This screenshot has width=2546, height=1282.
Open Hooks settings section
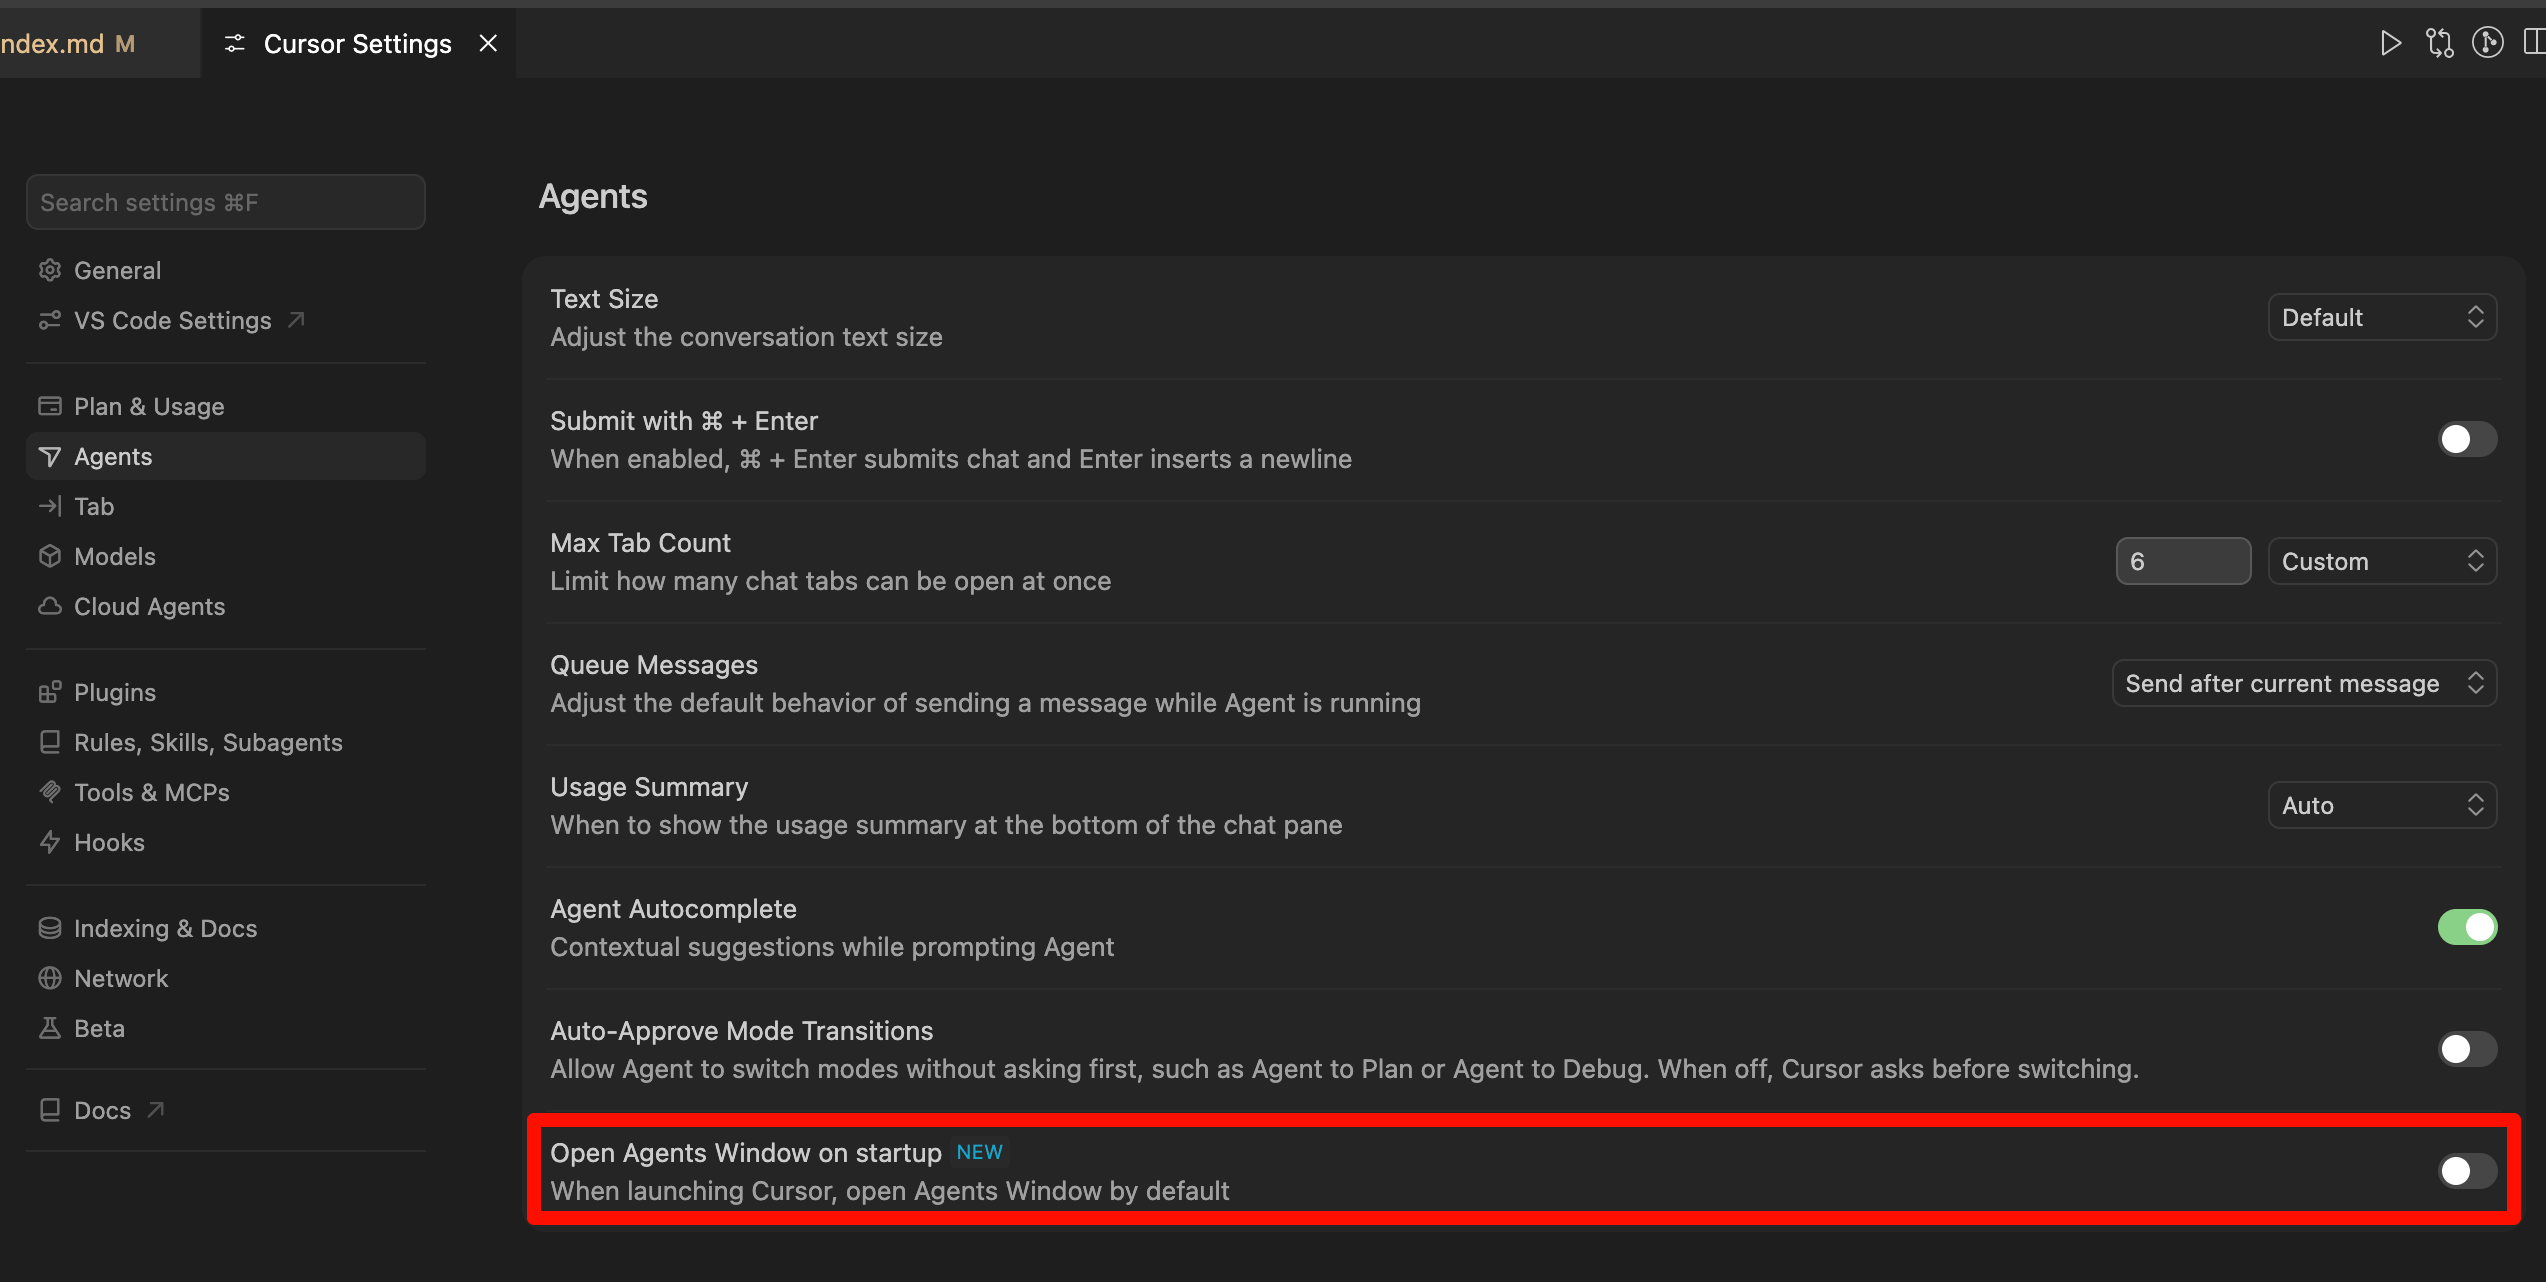pos(226,842)
